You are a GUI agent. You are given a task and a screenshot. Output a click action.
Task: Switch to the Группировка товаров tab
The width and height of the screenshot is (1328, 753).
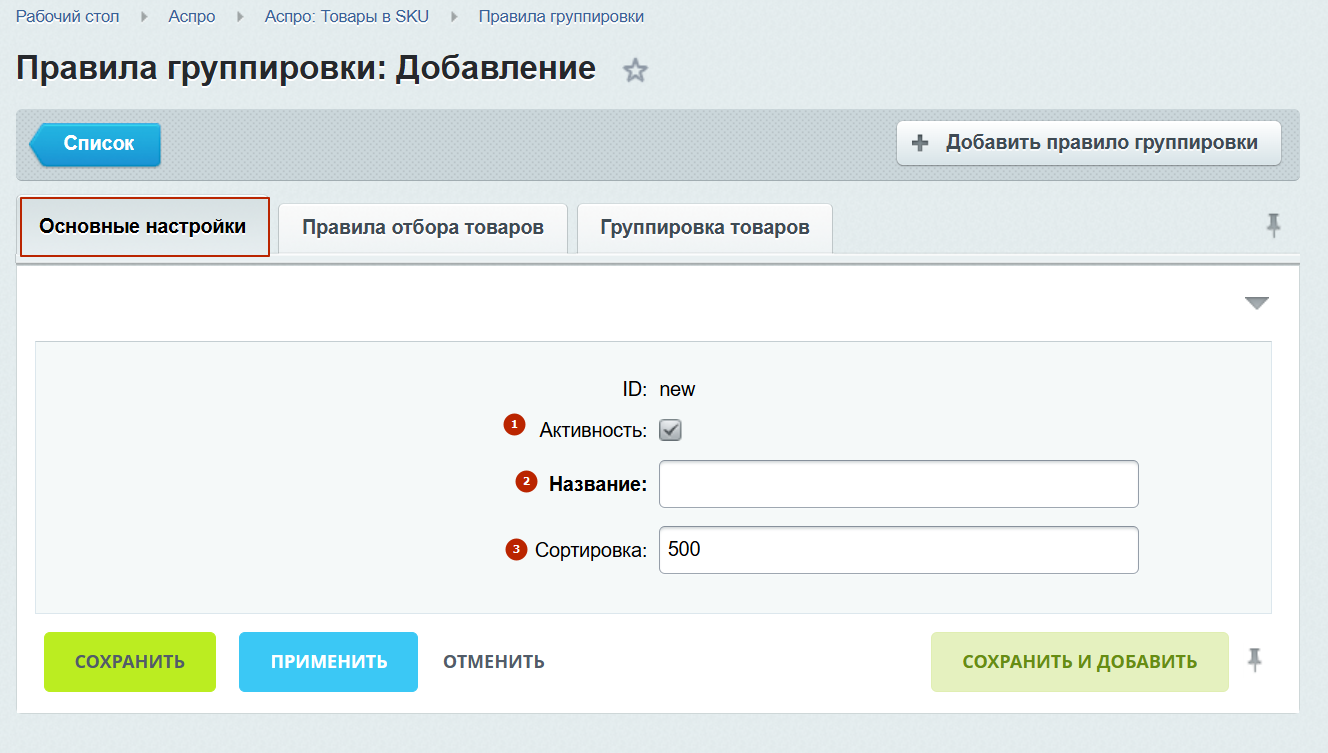(x=705, y=227)
